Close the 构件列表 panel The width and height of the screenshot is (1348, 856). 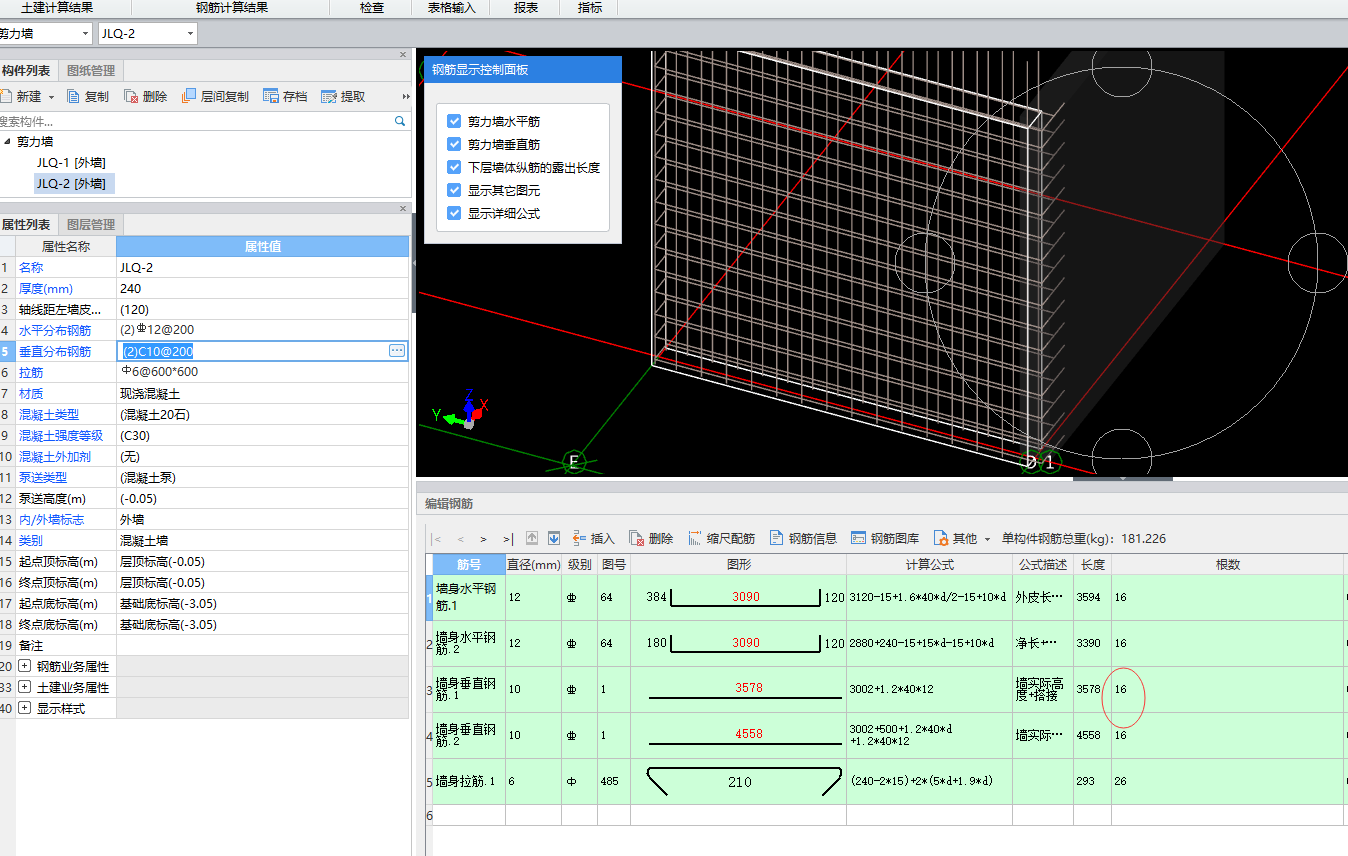click(404, 55)
